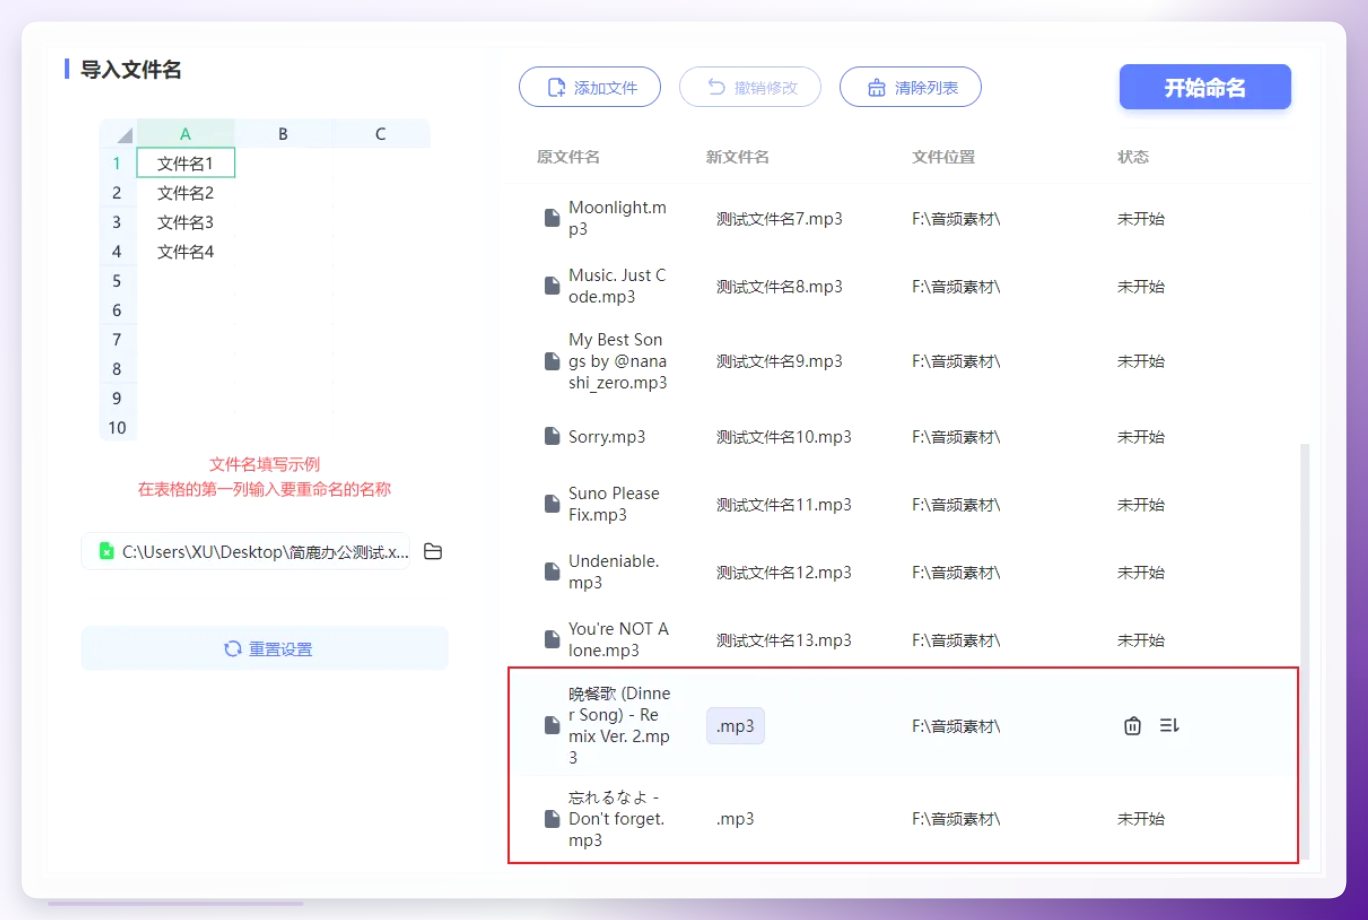Open folder browser beside the Excel path
1368x920 pixels.
tap(433, 551)
